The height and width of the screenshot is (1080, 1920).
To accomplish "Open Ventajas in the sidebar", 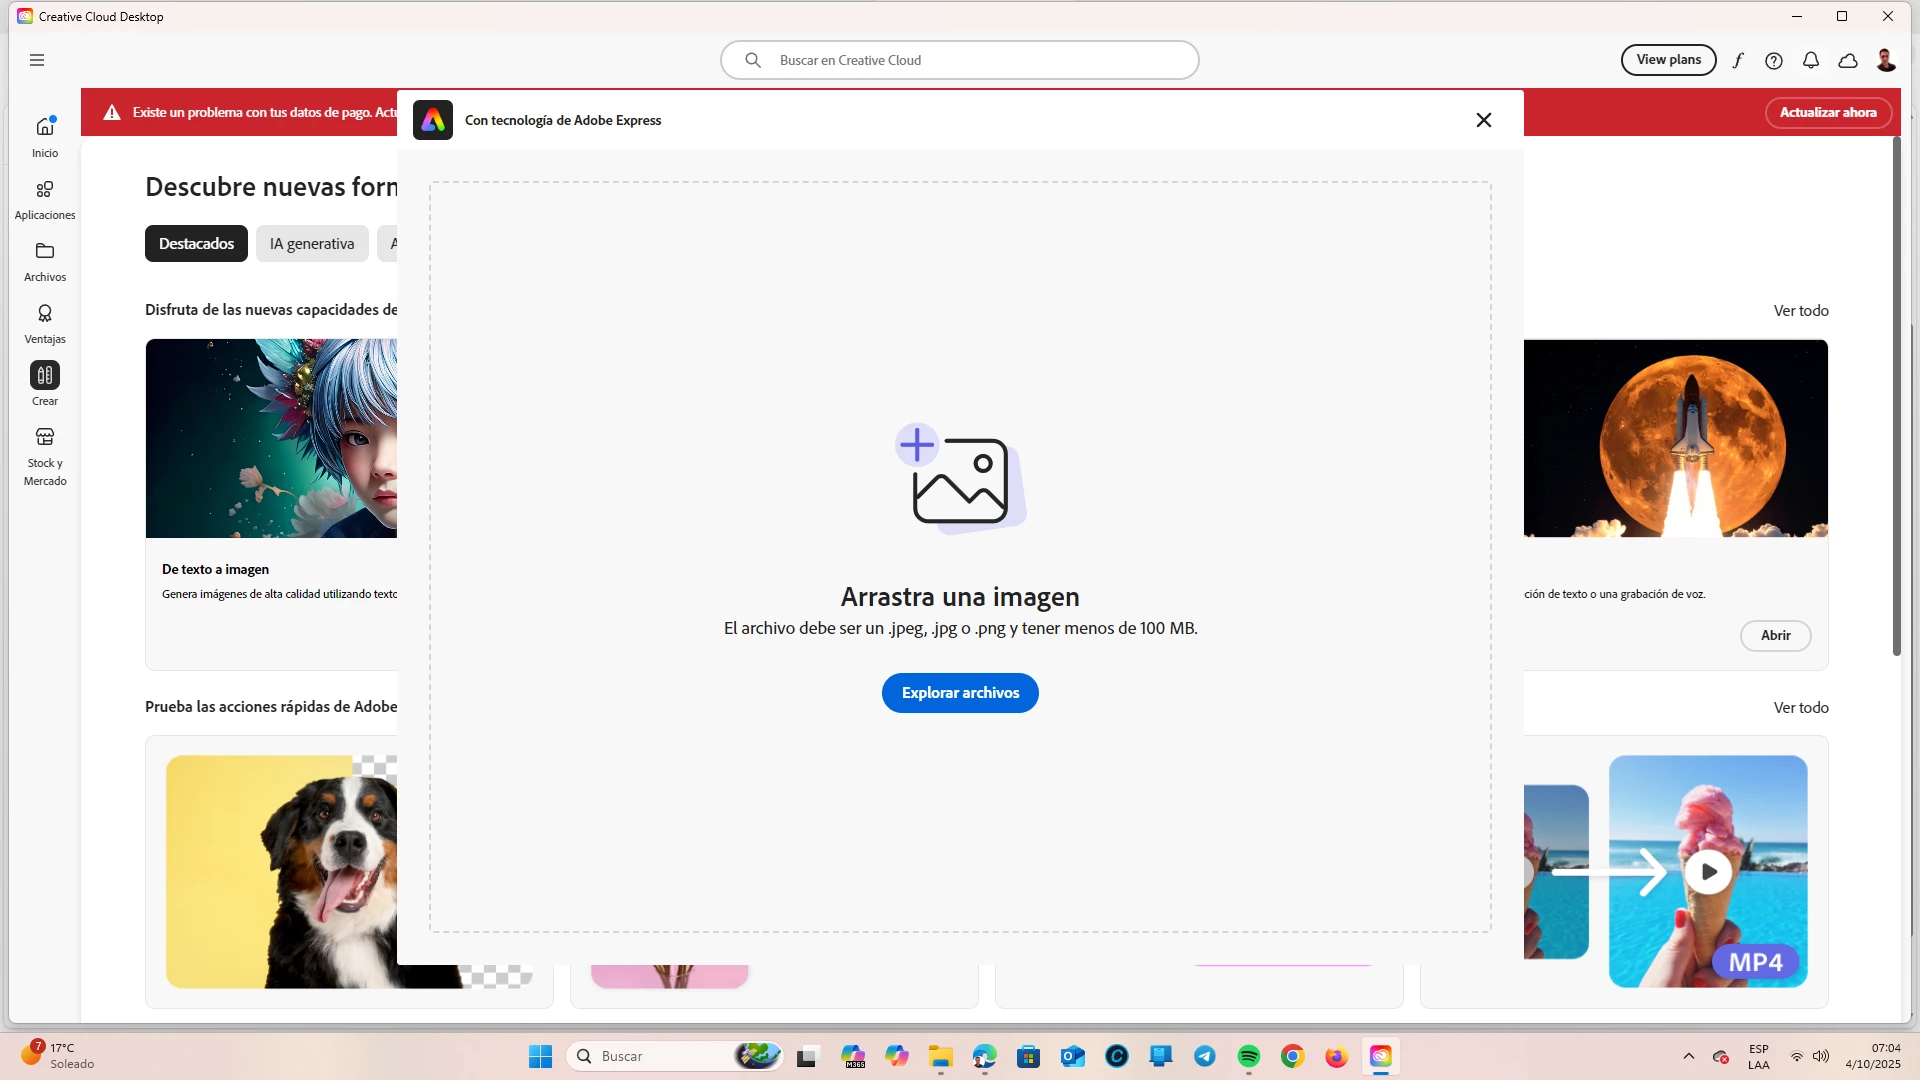I will tap(45, 323).
